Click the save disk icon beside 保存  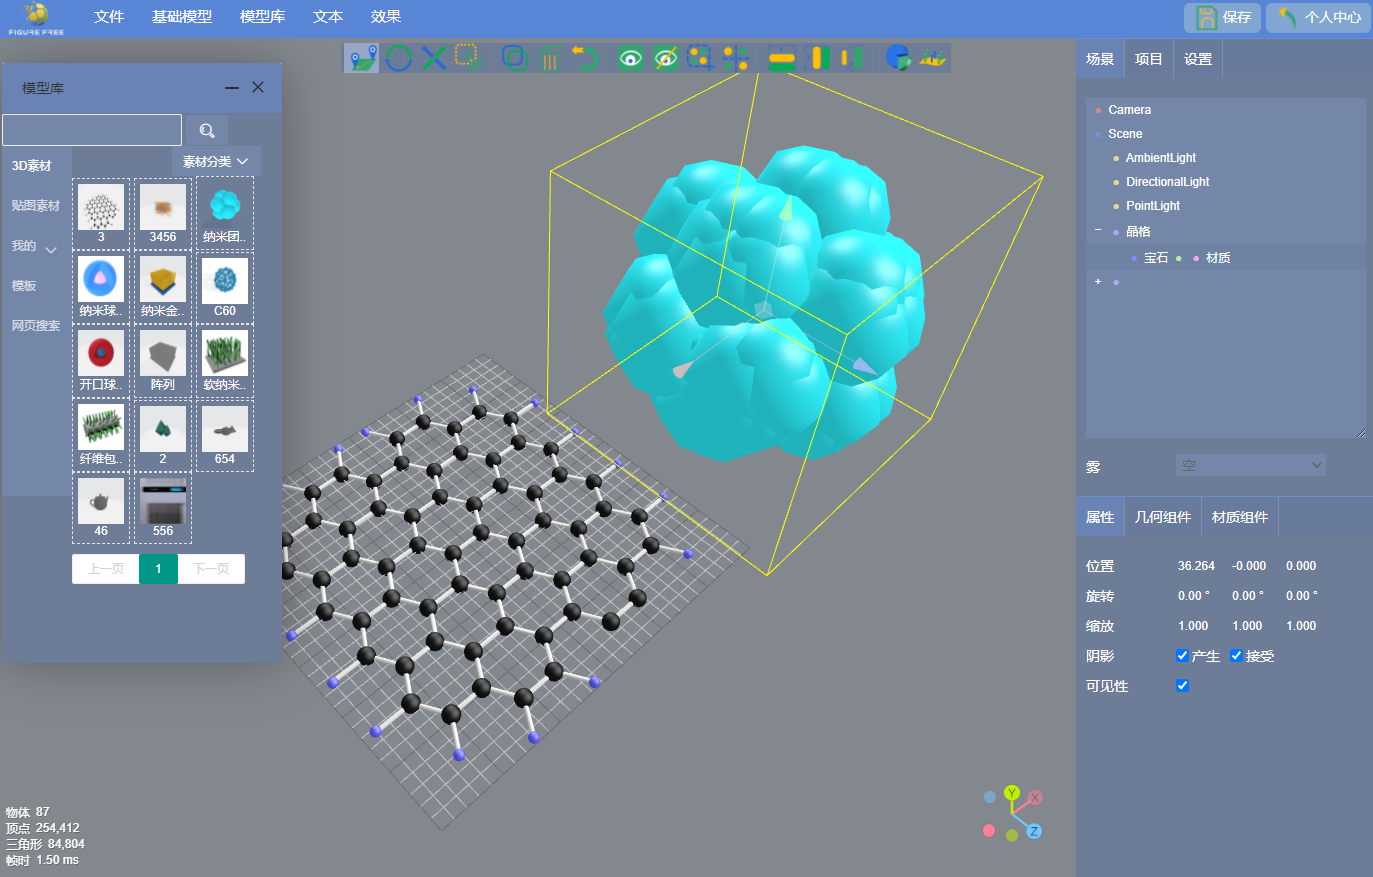tap(1207, 17)
